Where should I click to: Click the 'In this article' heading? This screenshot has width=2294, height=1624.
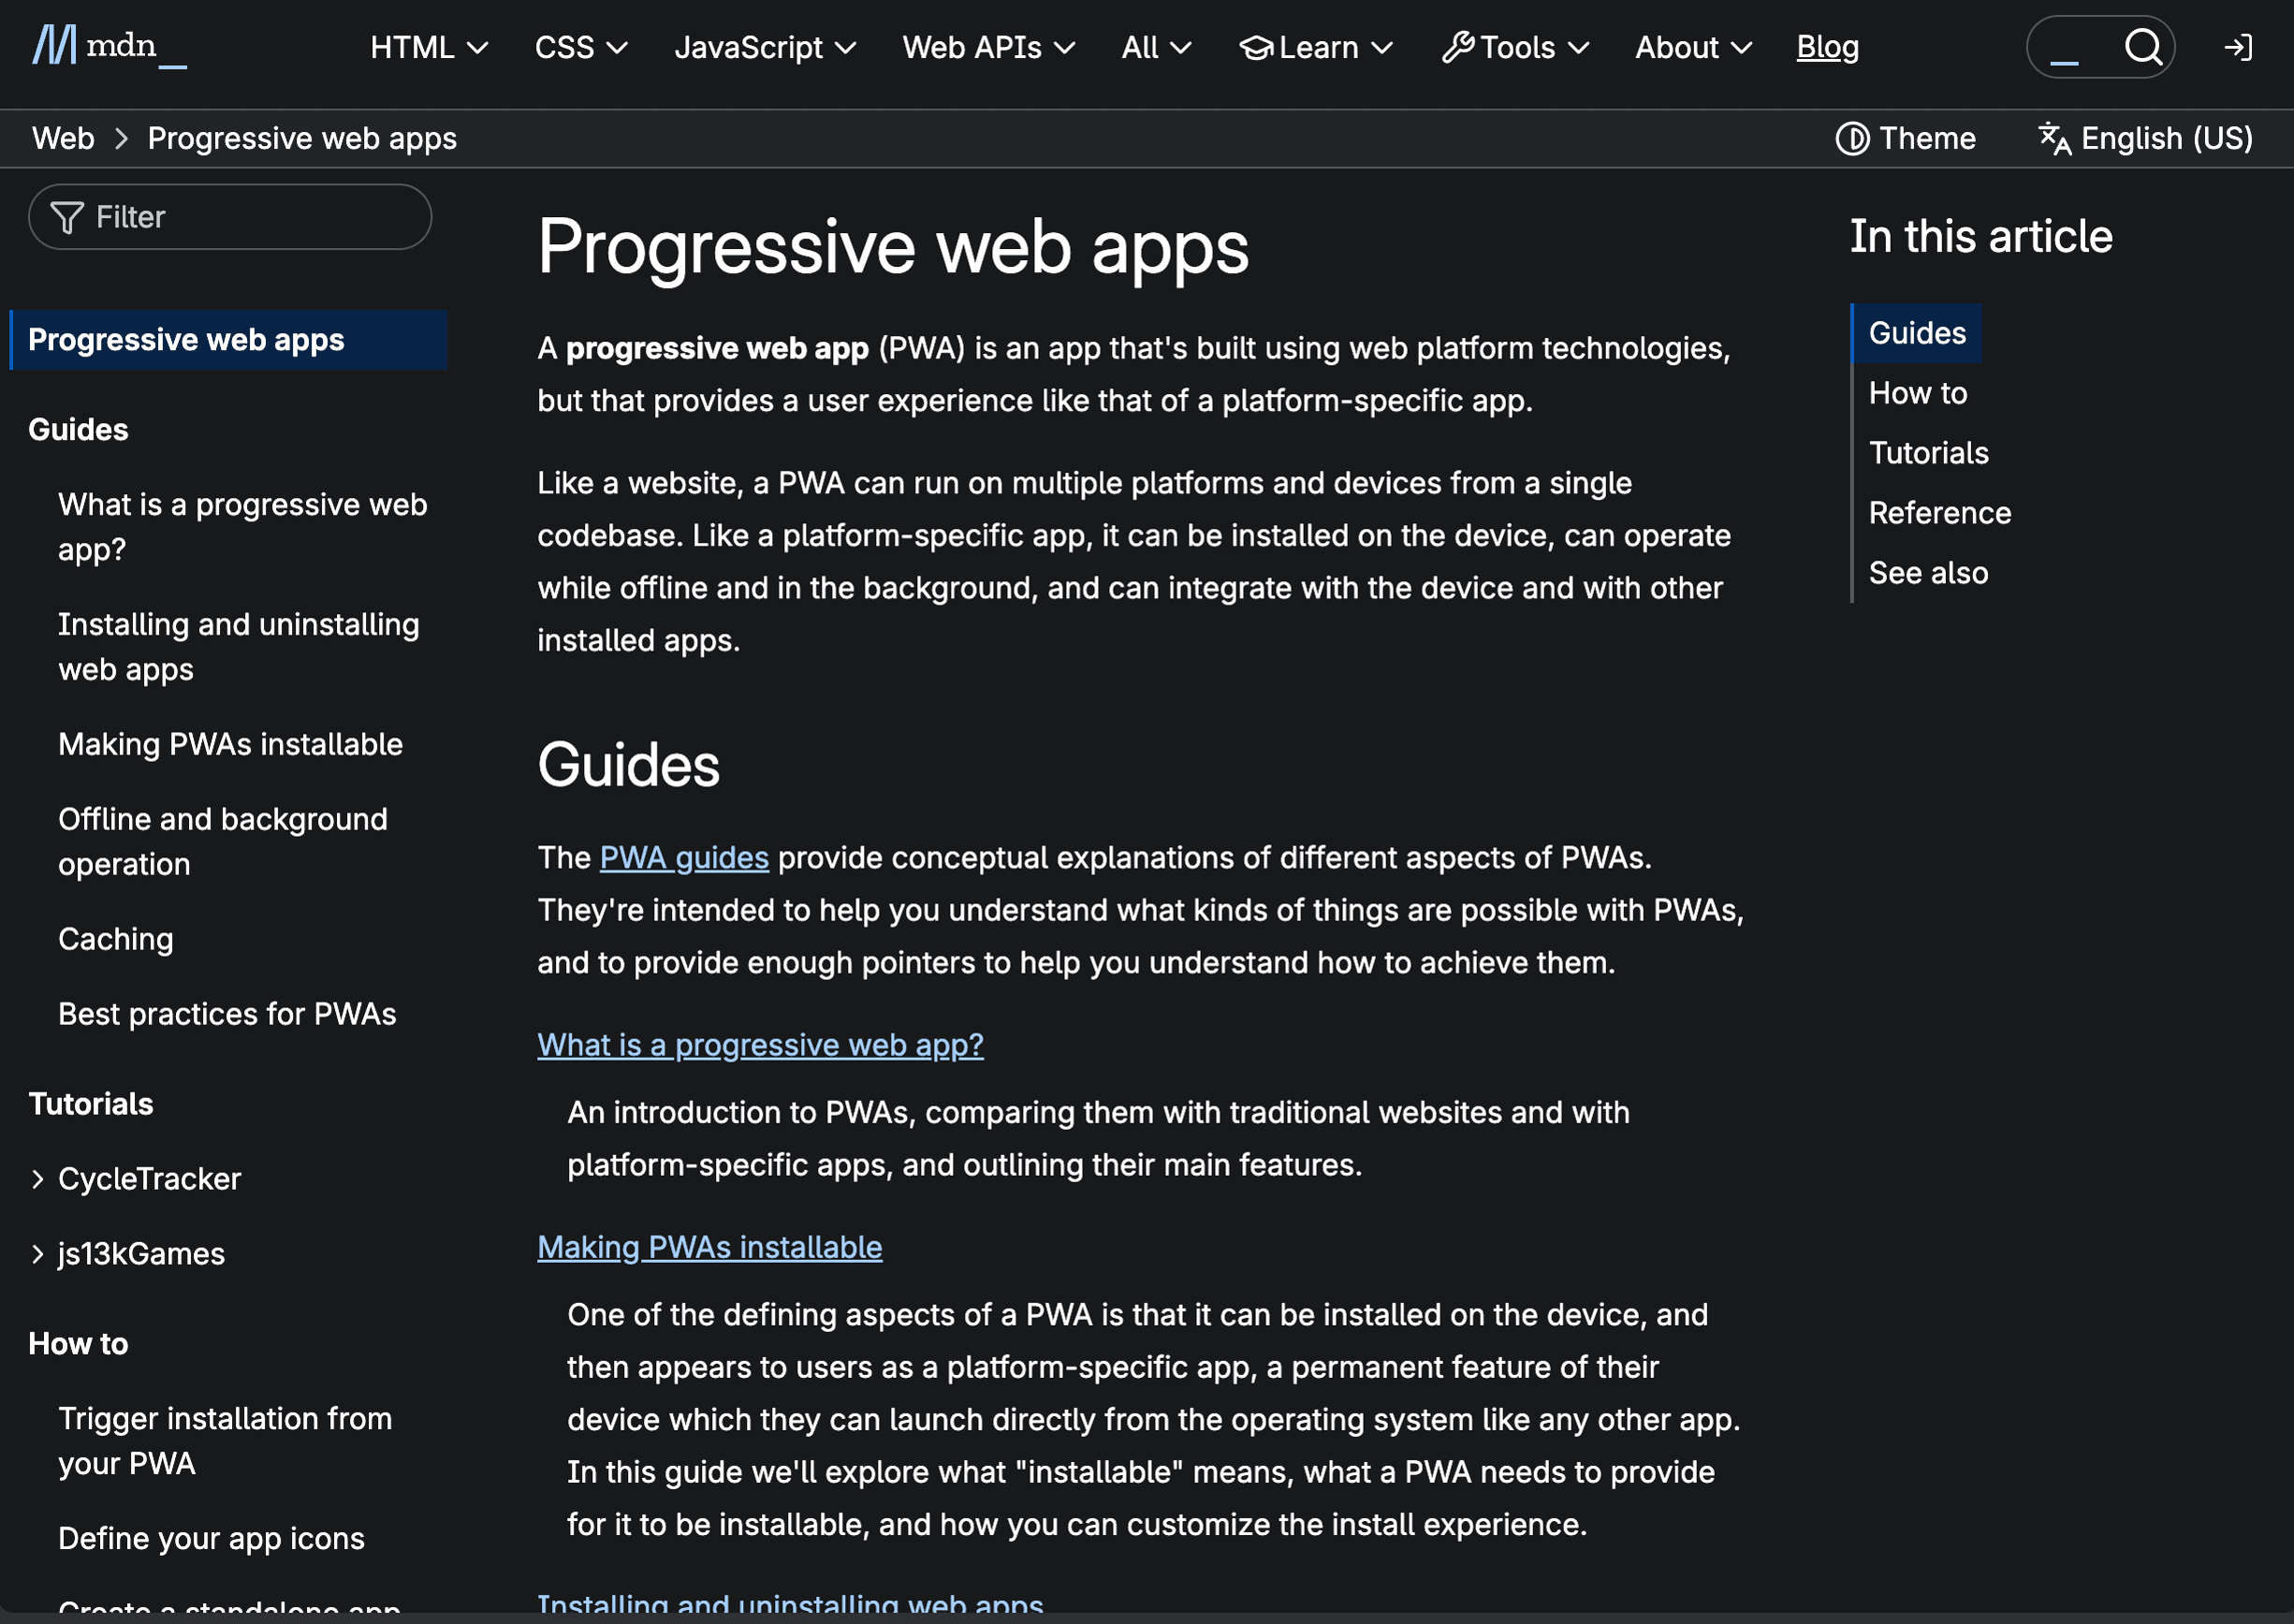(x=1981, y=237)
